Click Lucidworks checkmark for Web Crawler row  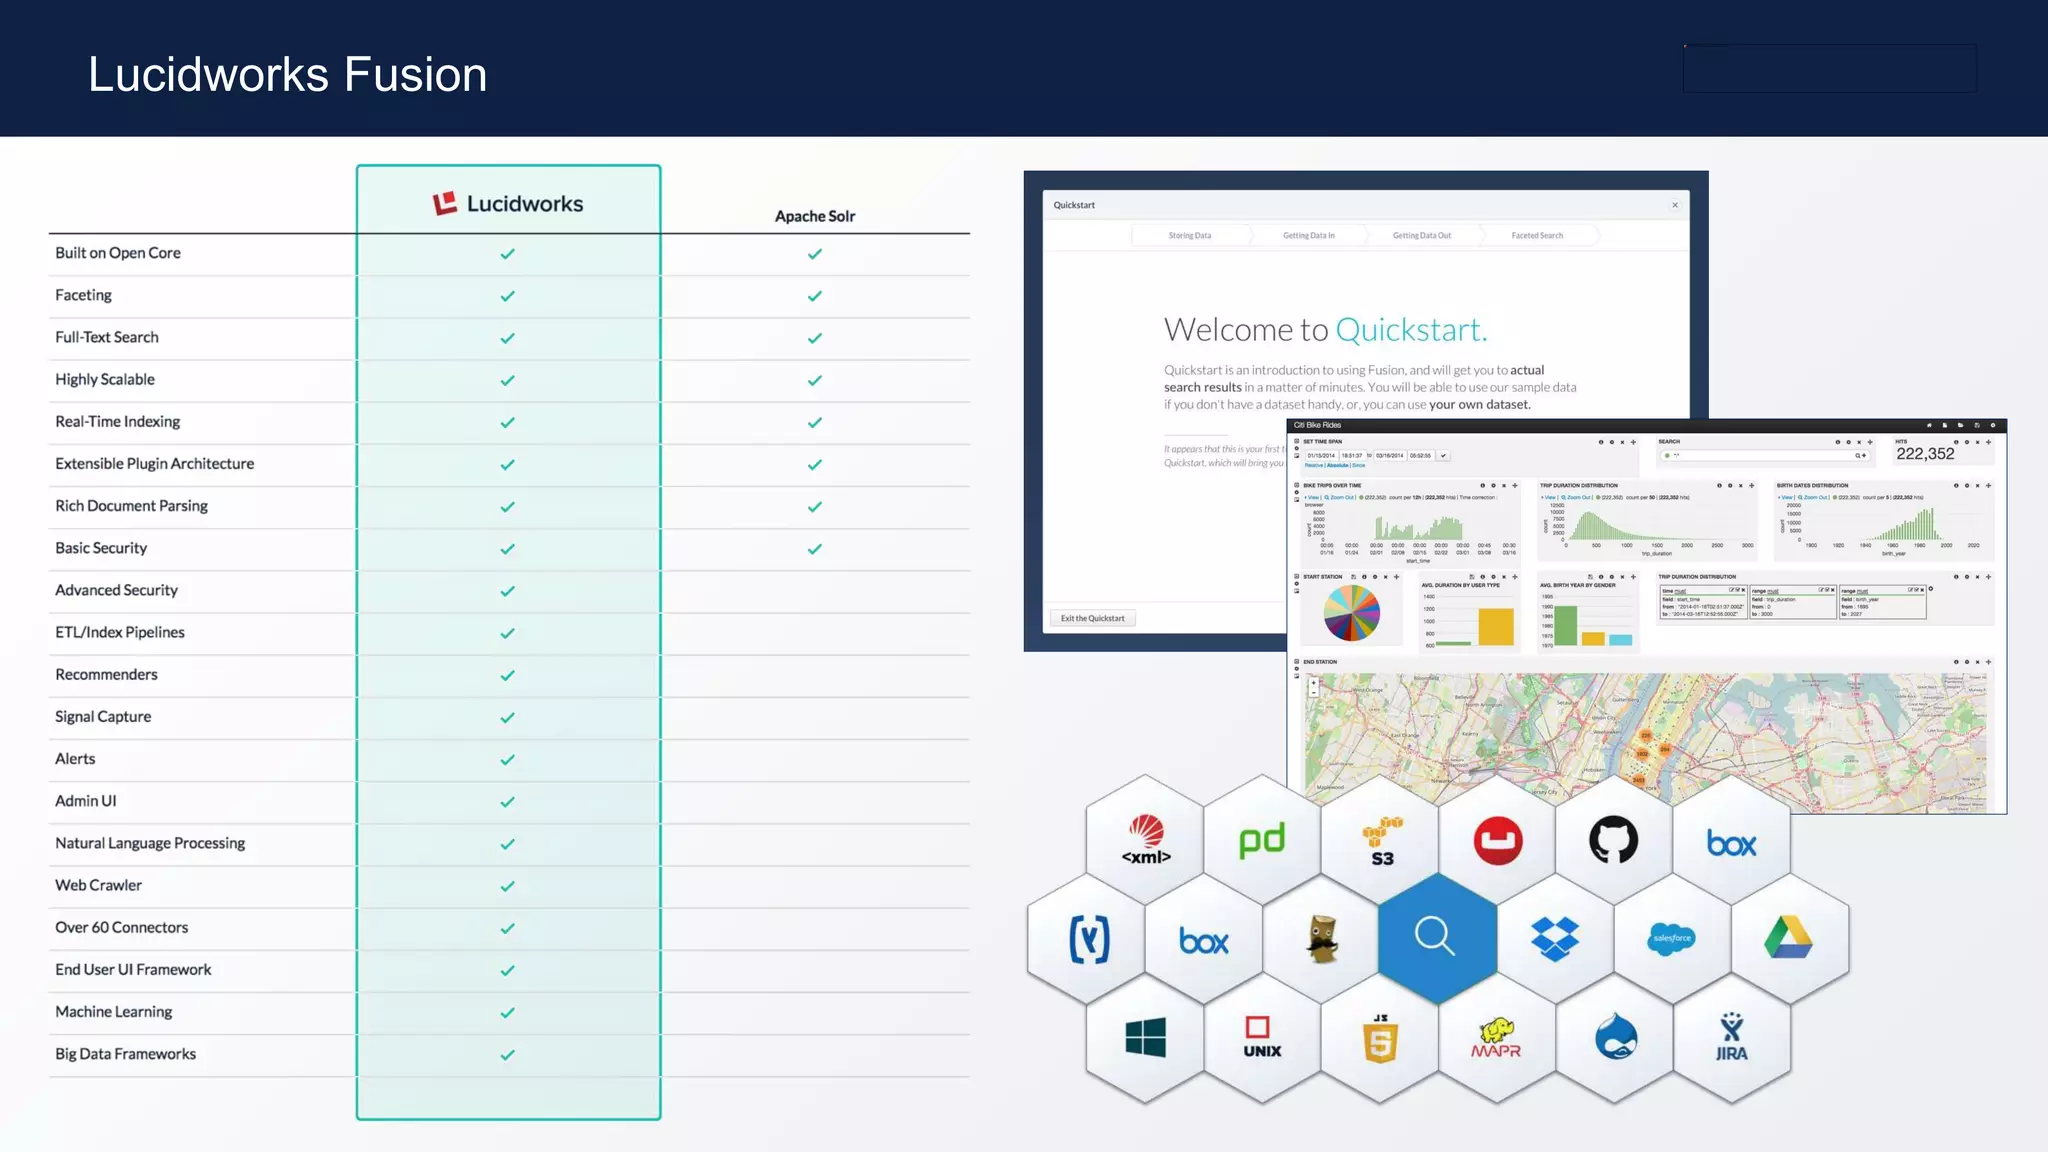click(508, 886)
